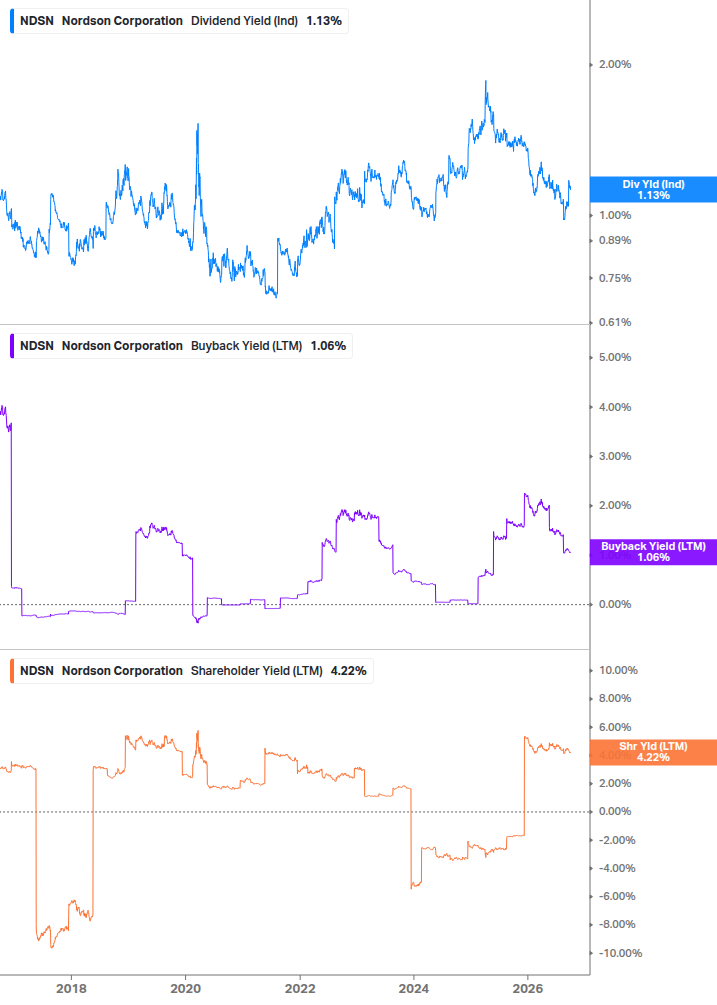Viewport: 717px width, 1005px height.
Task: Click the 0.61% tick on dividend yield axis
Action: (615, 322)
